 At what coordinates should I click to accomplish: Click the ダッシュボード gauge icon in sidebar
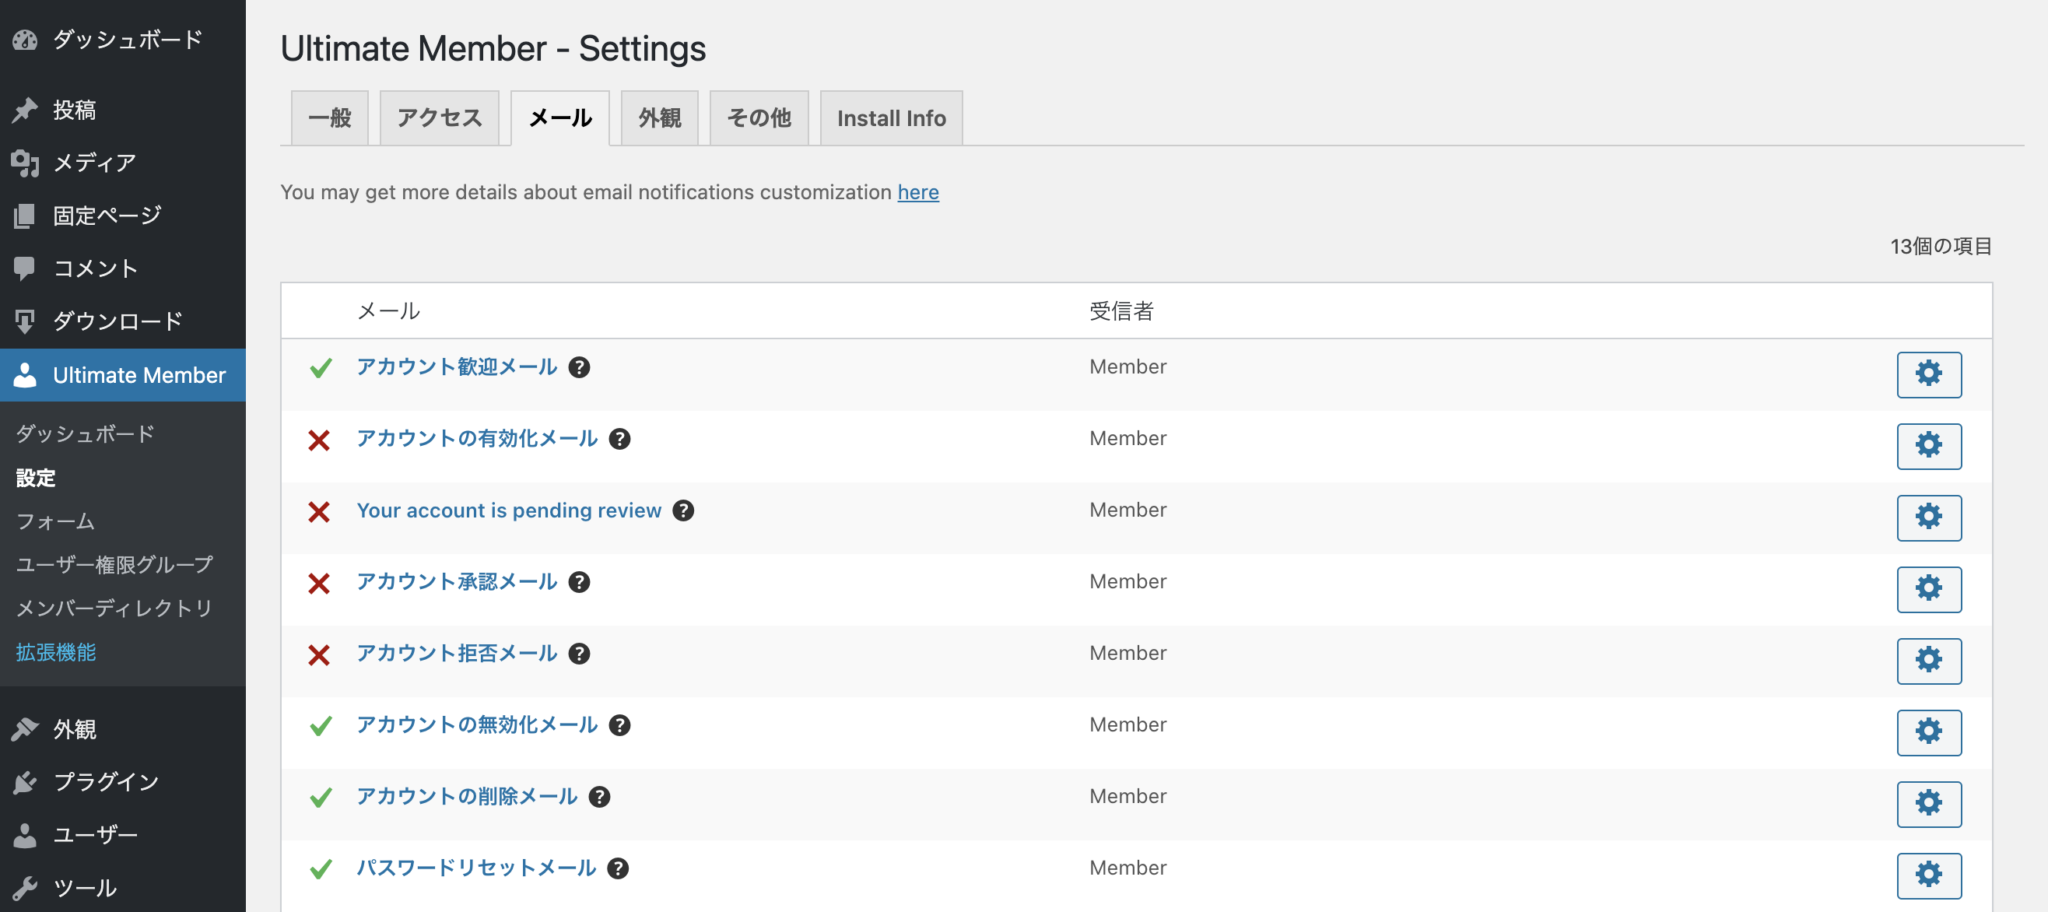tap(25, 40)
